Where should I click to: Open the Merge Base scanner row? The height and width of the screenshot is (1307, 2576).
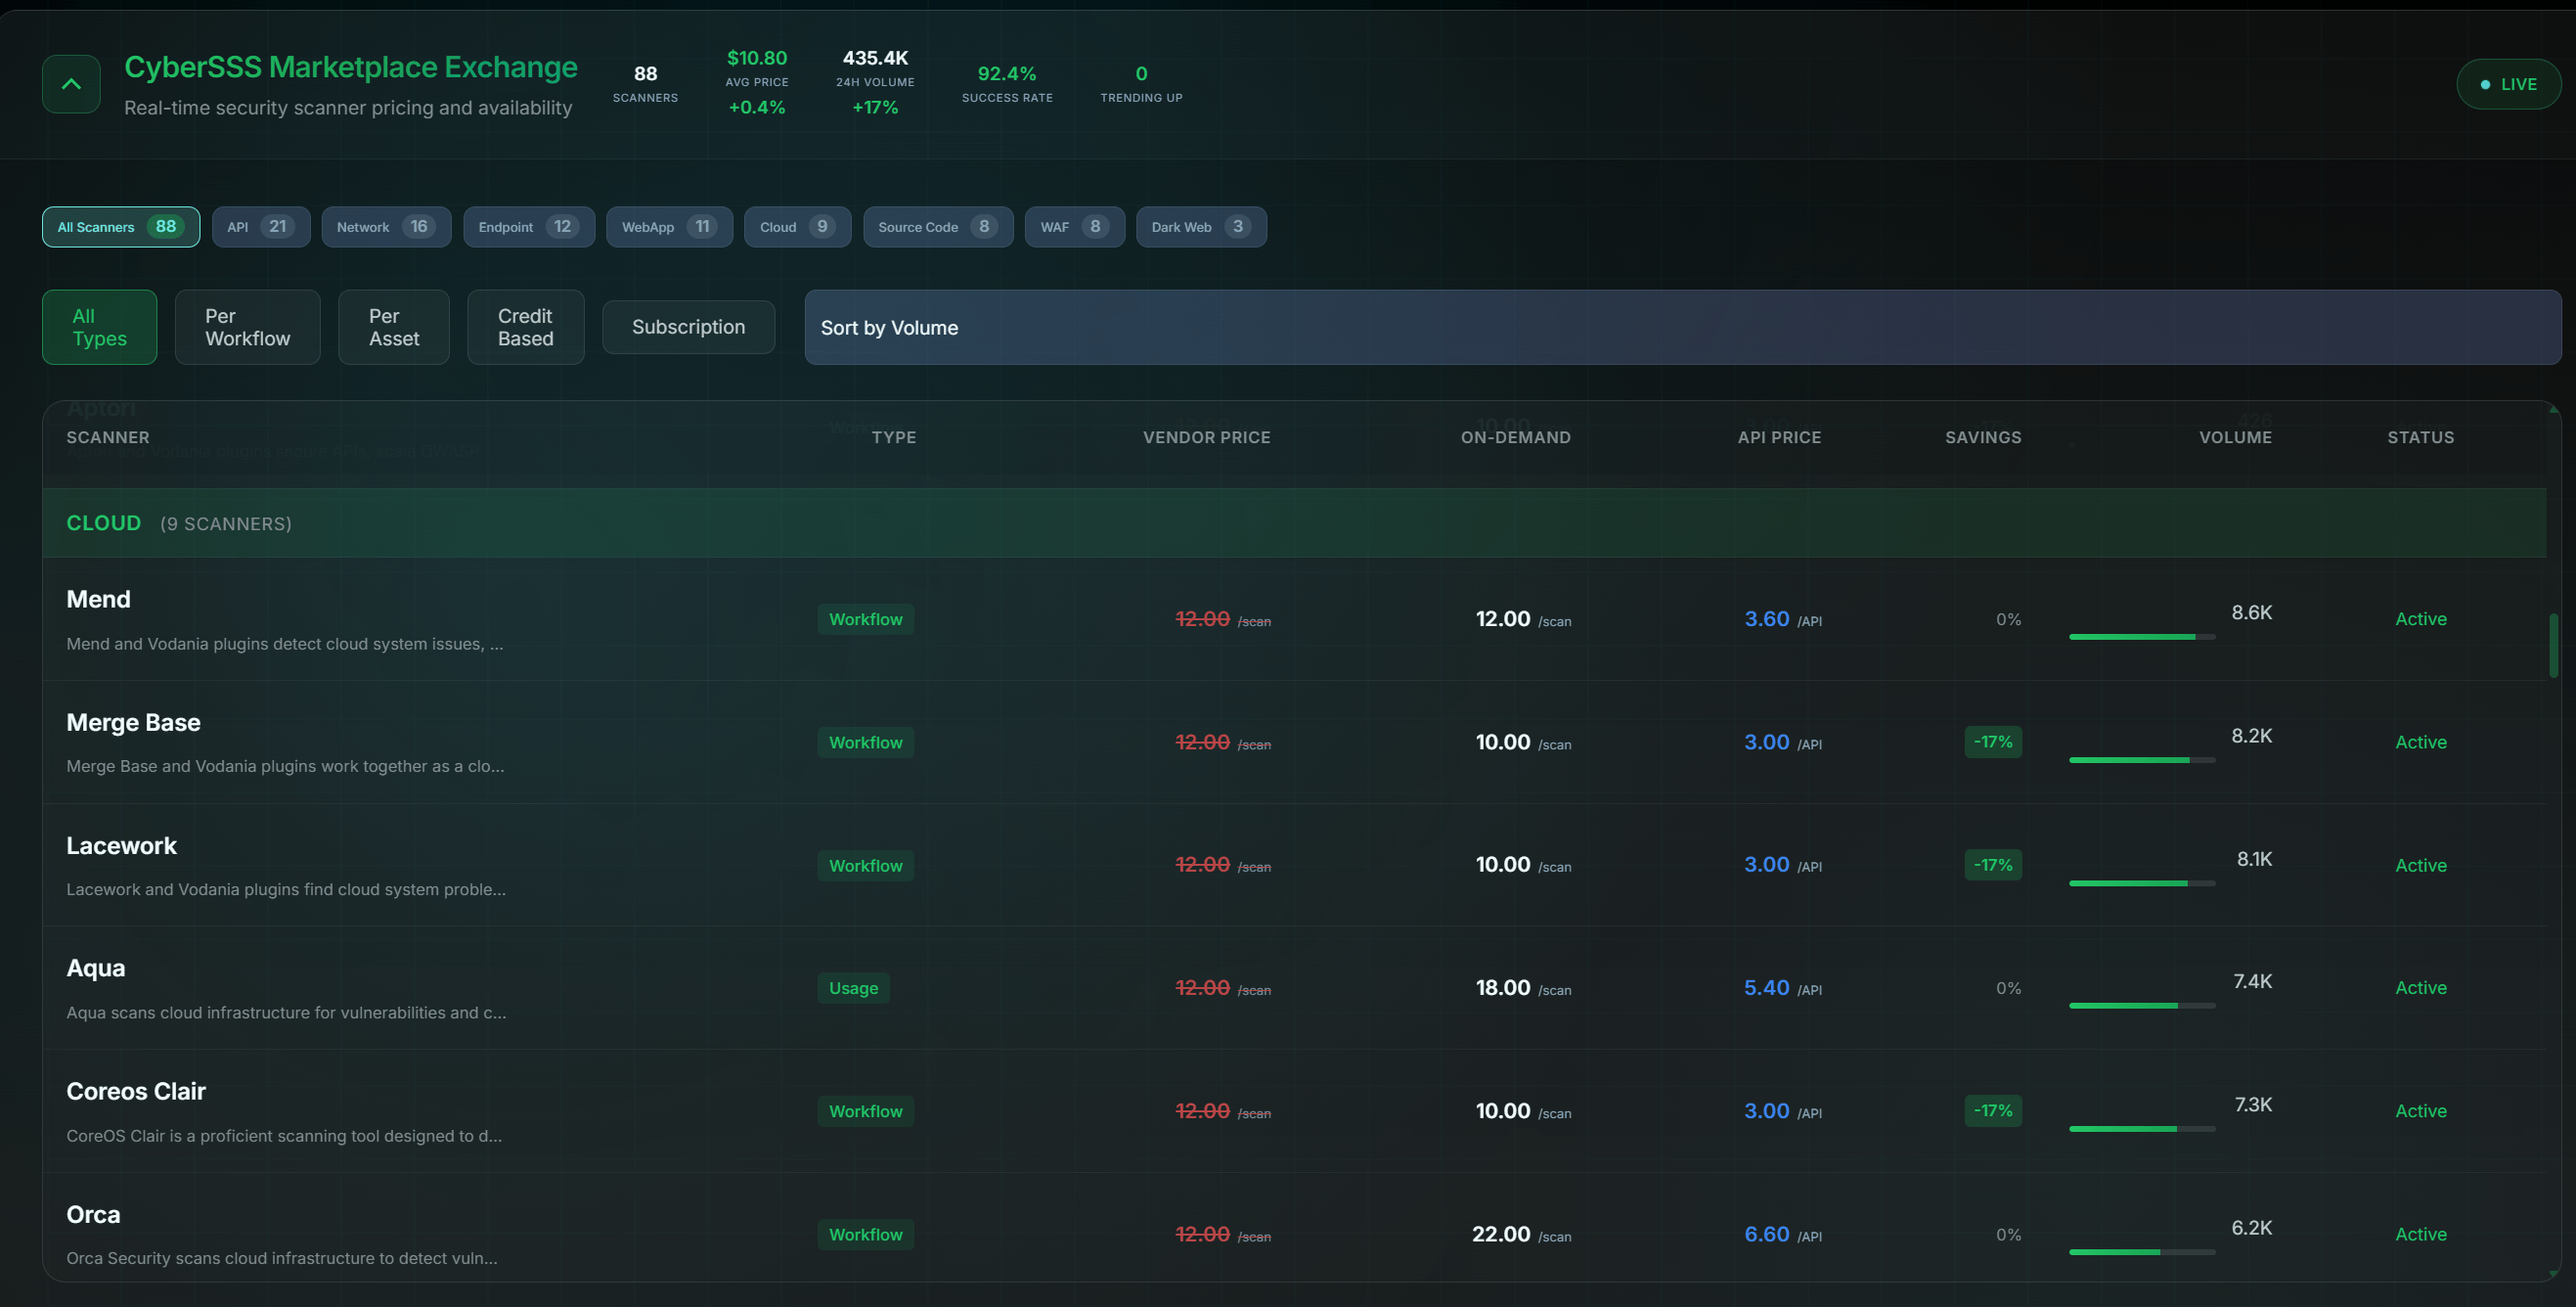coord(1294,743)
